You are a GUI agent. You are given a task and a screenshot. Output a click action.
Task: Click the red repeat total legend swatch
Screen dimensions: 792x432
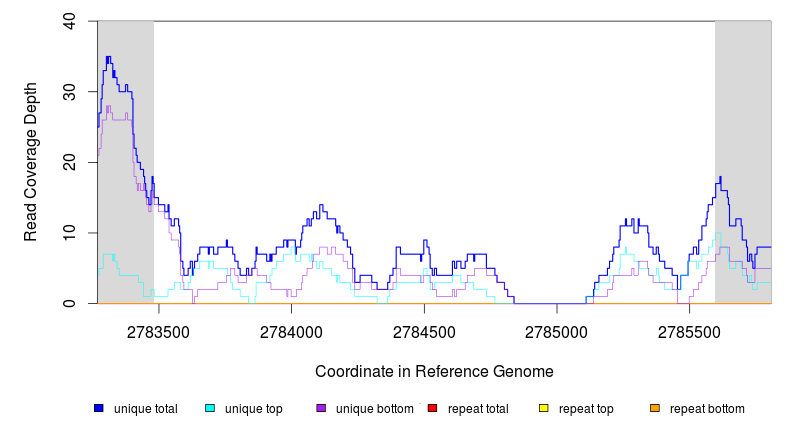point(432,409)
